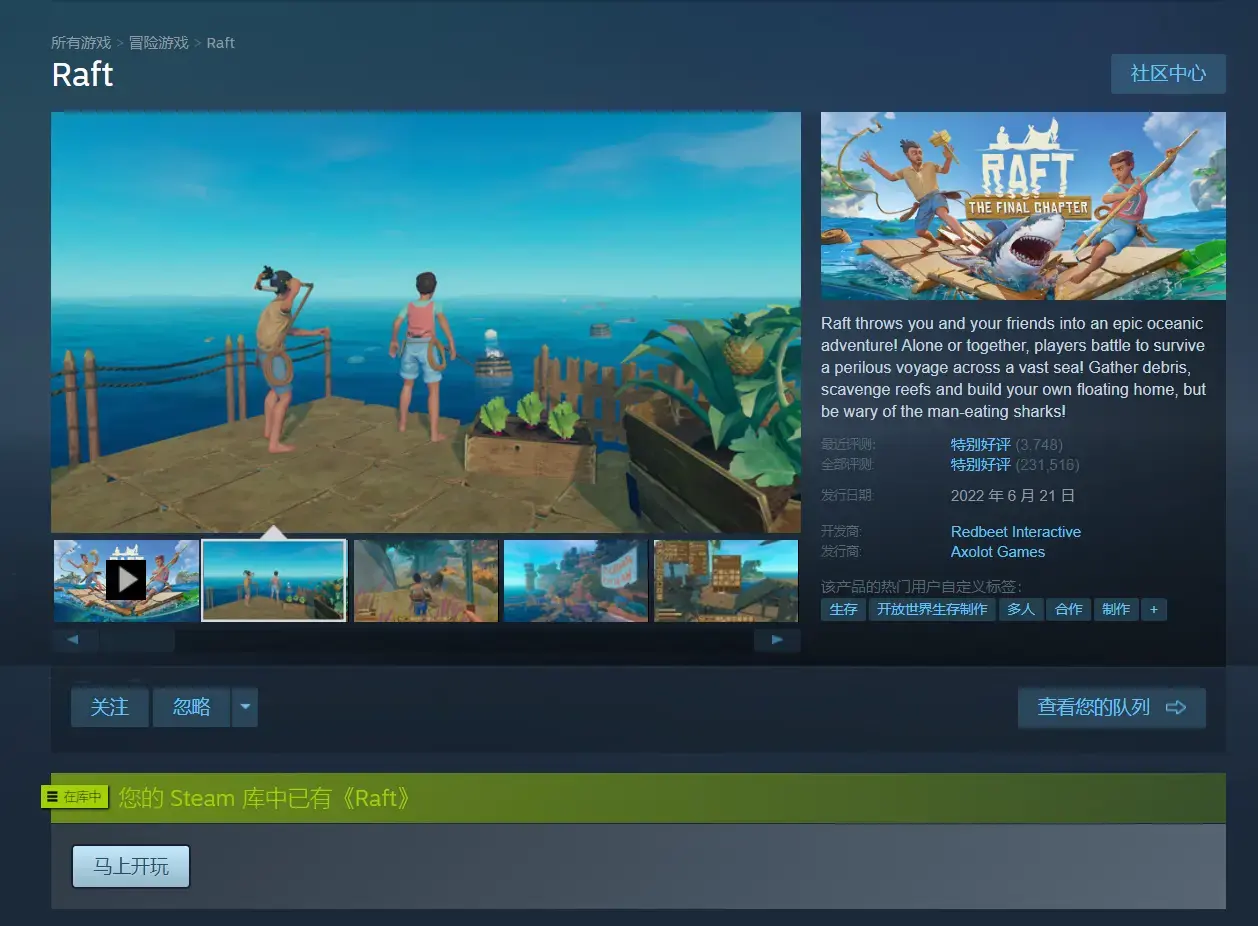
Task: Open dropdown arrow next to 忽略
Action: coord(245,707)
